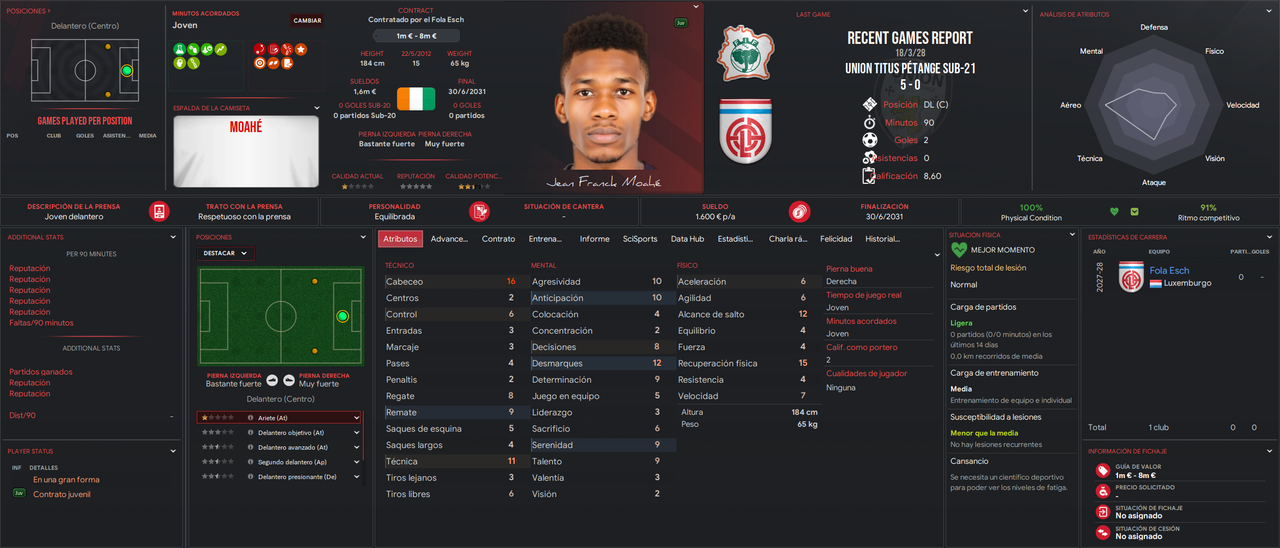Screen dimensions: 1280x548
Task: Click the Cambiar button
Action: [307, 20]
